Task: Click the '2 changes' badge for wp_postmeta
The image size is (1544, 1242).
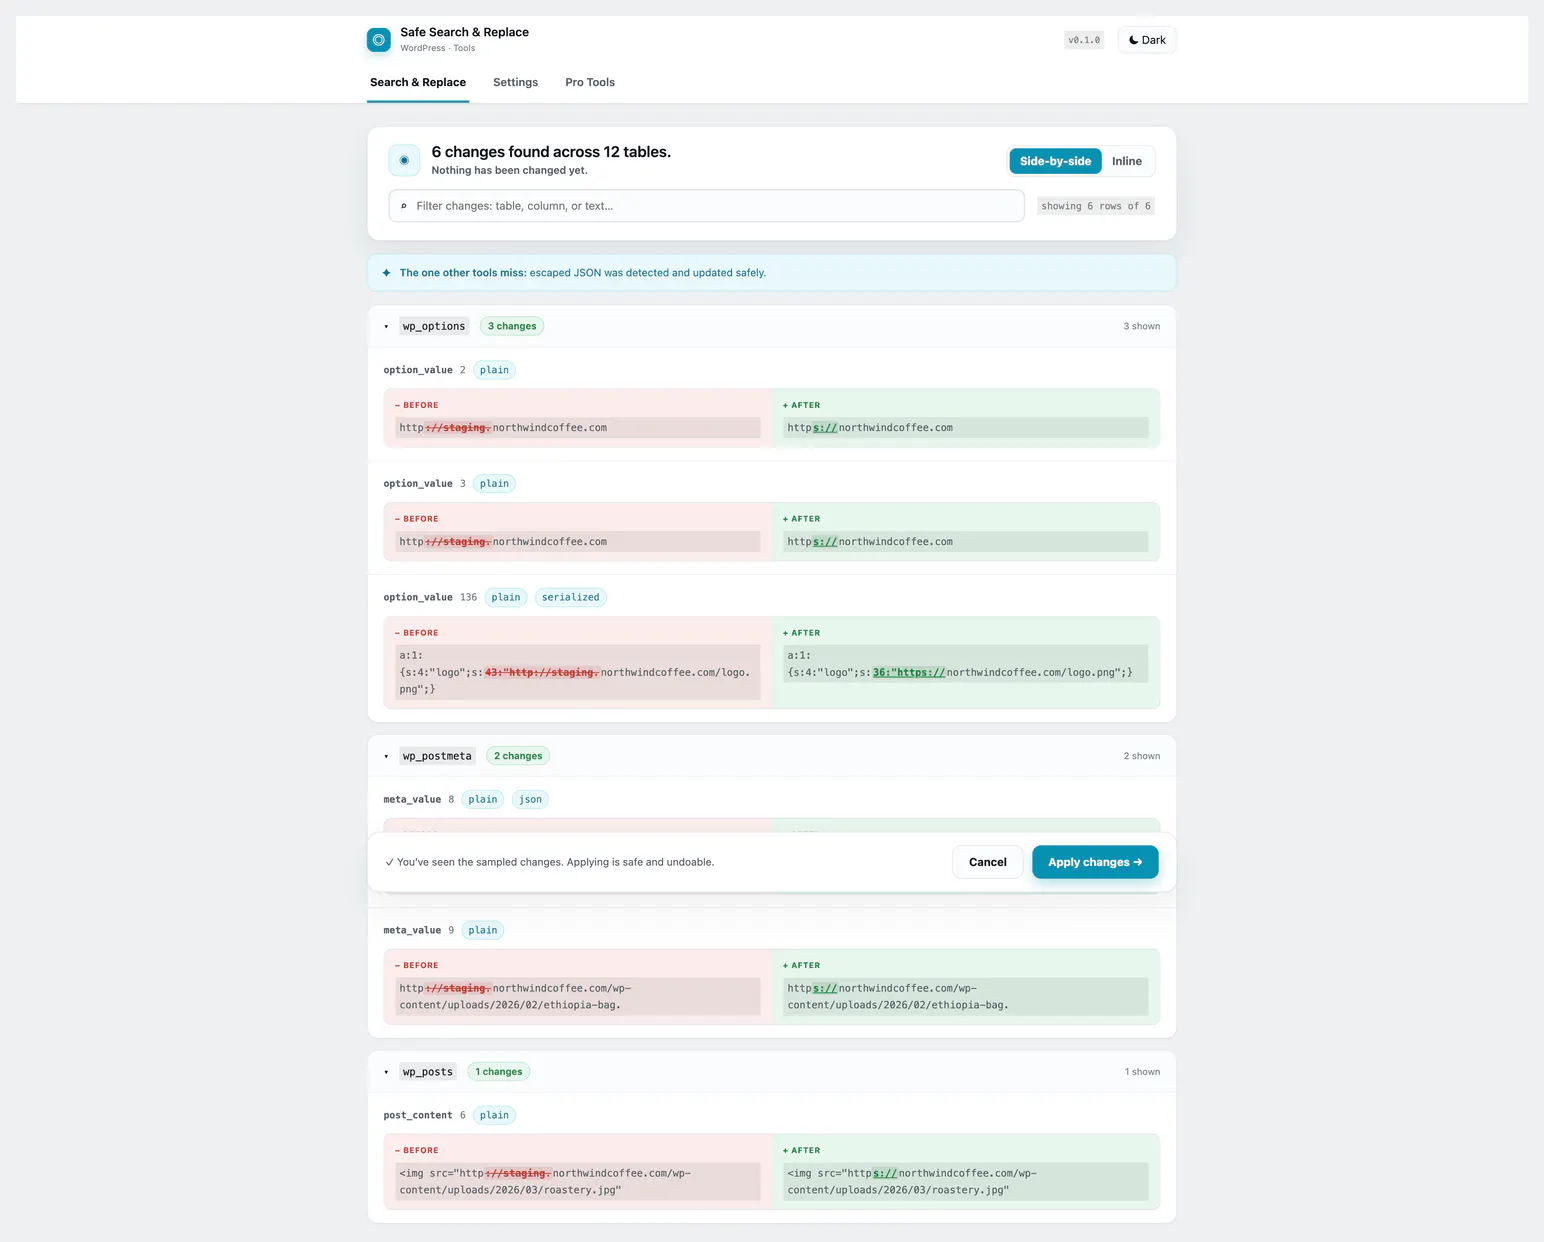Action: 518,756
